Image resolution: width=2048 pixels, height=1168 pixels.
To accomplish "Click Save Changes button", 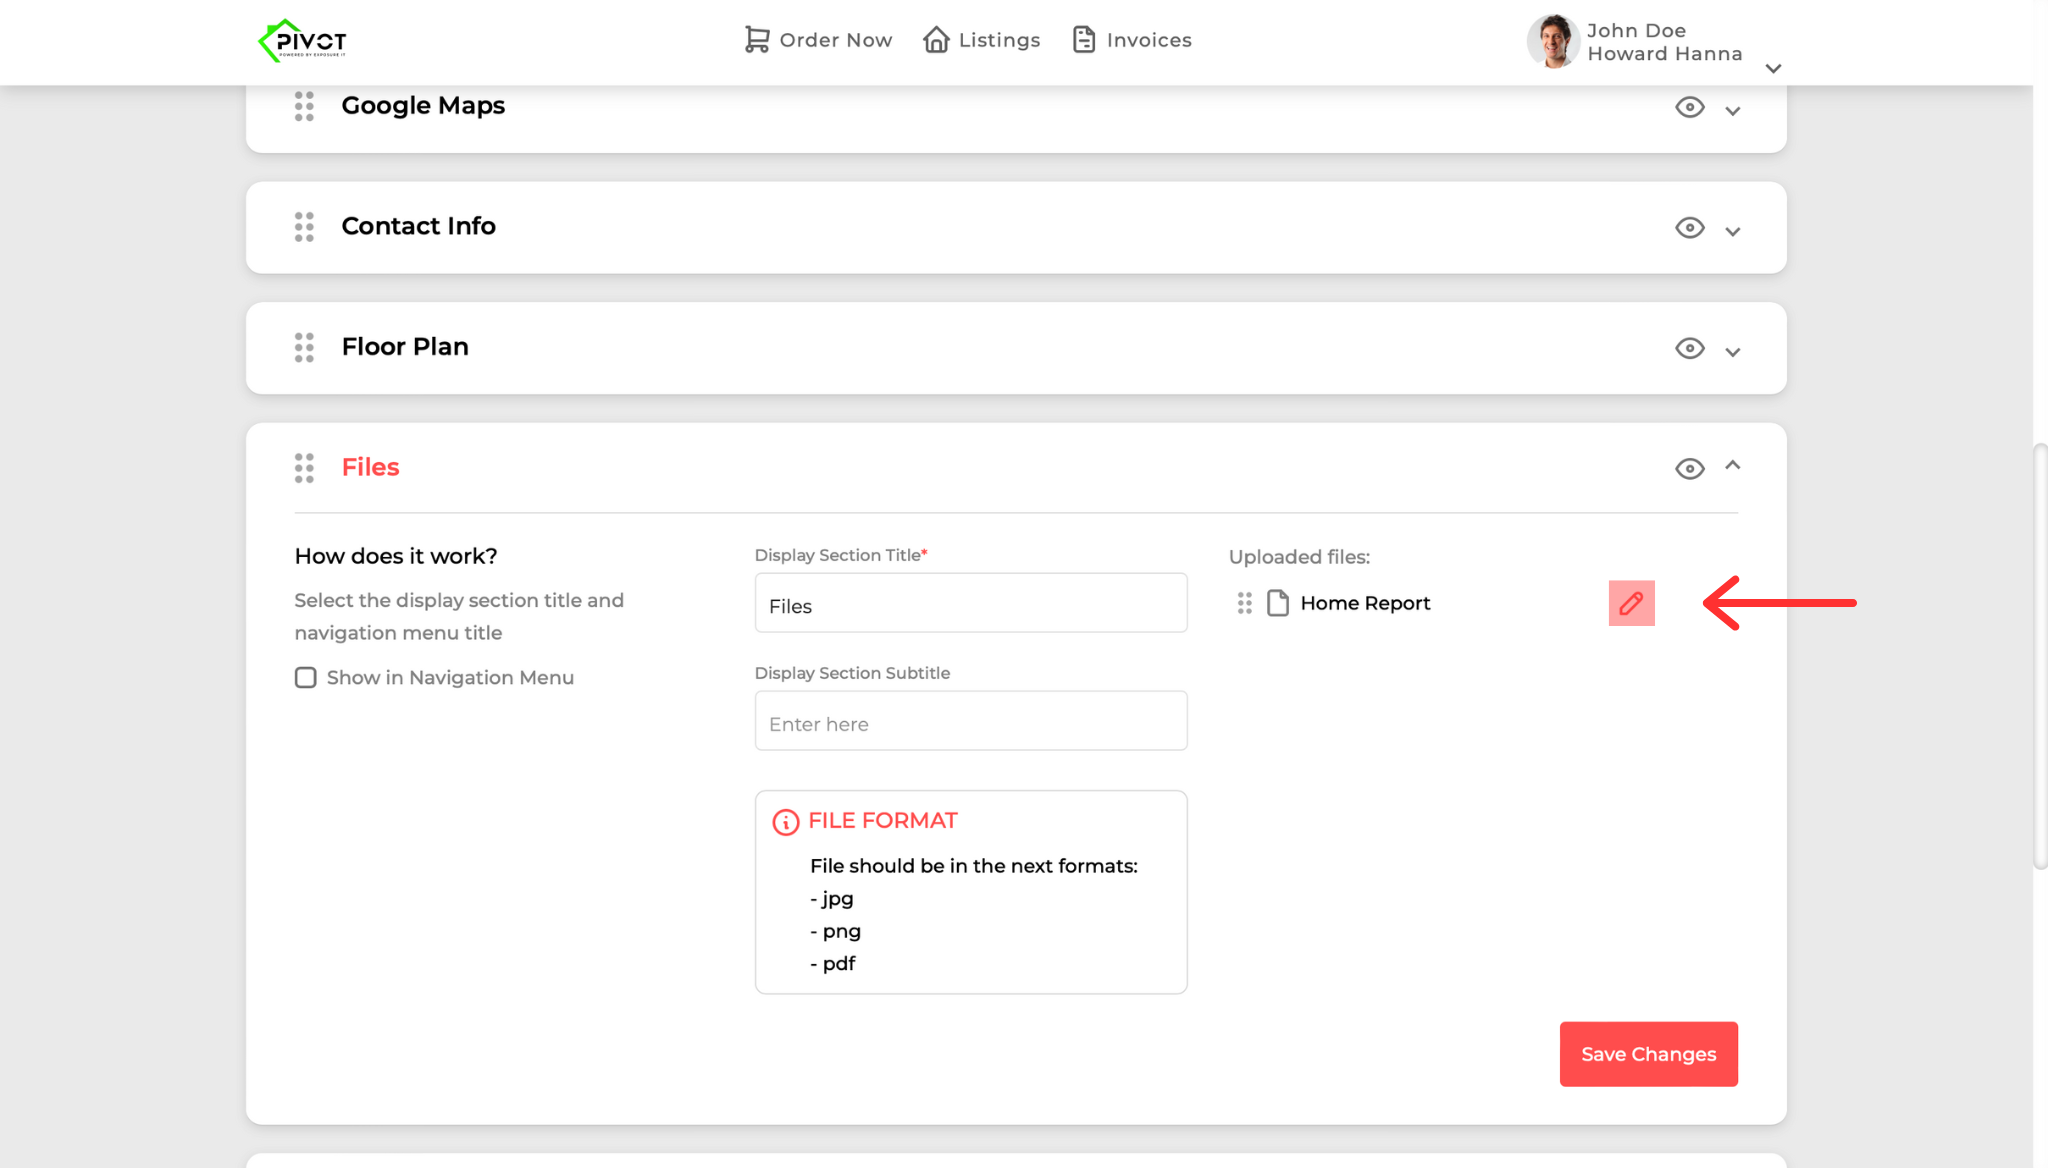I will pyautogui.click(x=1648, y=1054).
